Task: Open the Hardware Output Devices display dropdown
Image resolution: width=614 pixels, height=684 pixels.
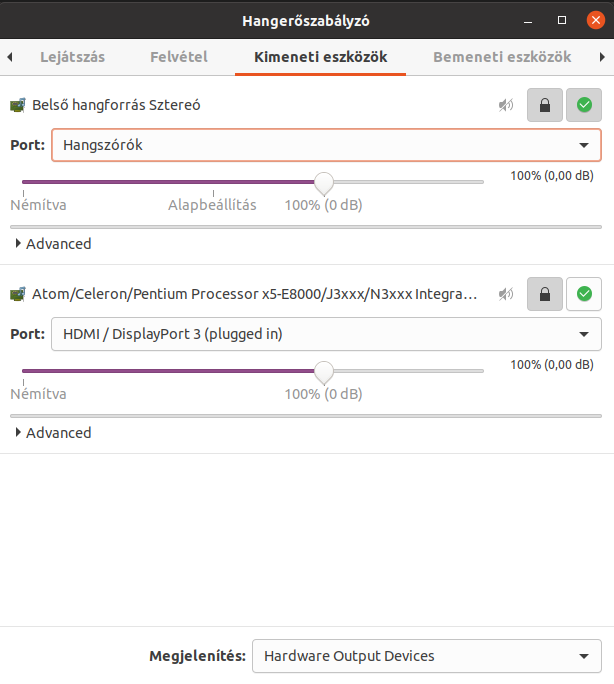Action: (x=427, y=656)
